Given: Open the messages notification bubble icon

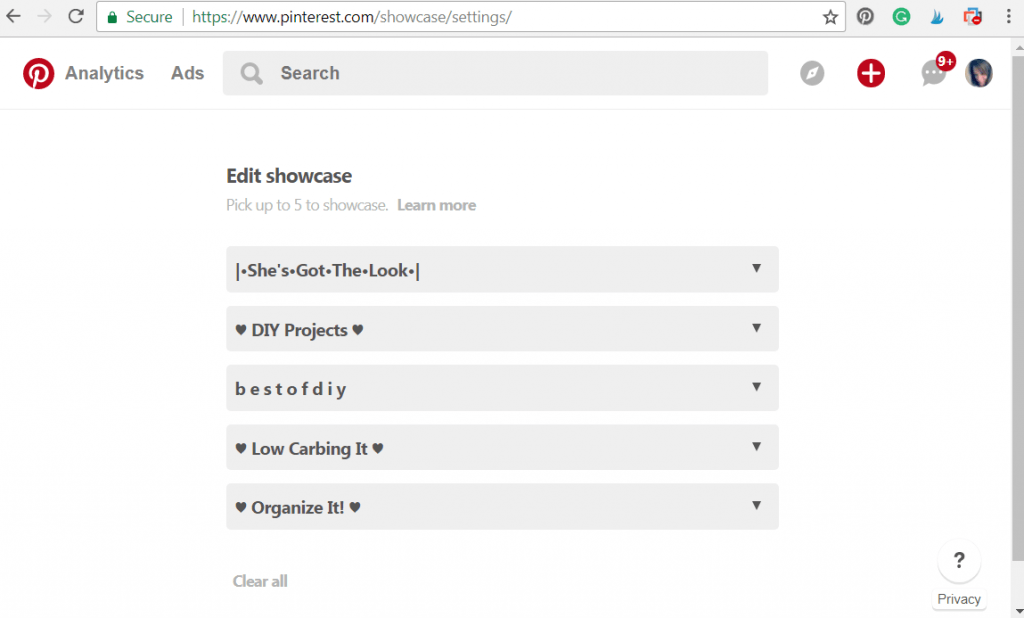Looking at the screenshot, I should (933, 73).
